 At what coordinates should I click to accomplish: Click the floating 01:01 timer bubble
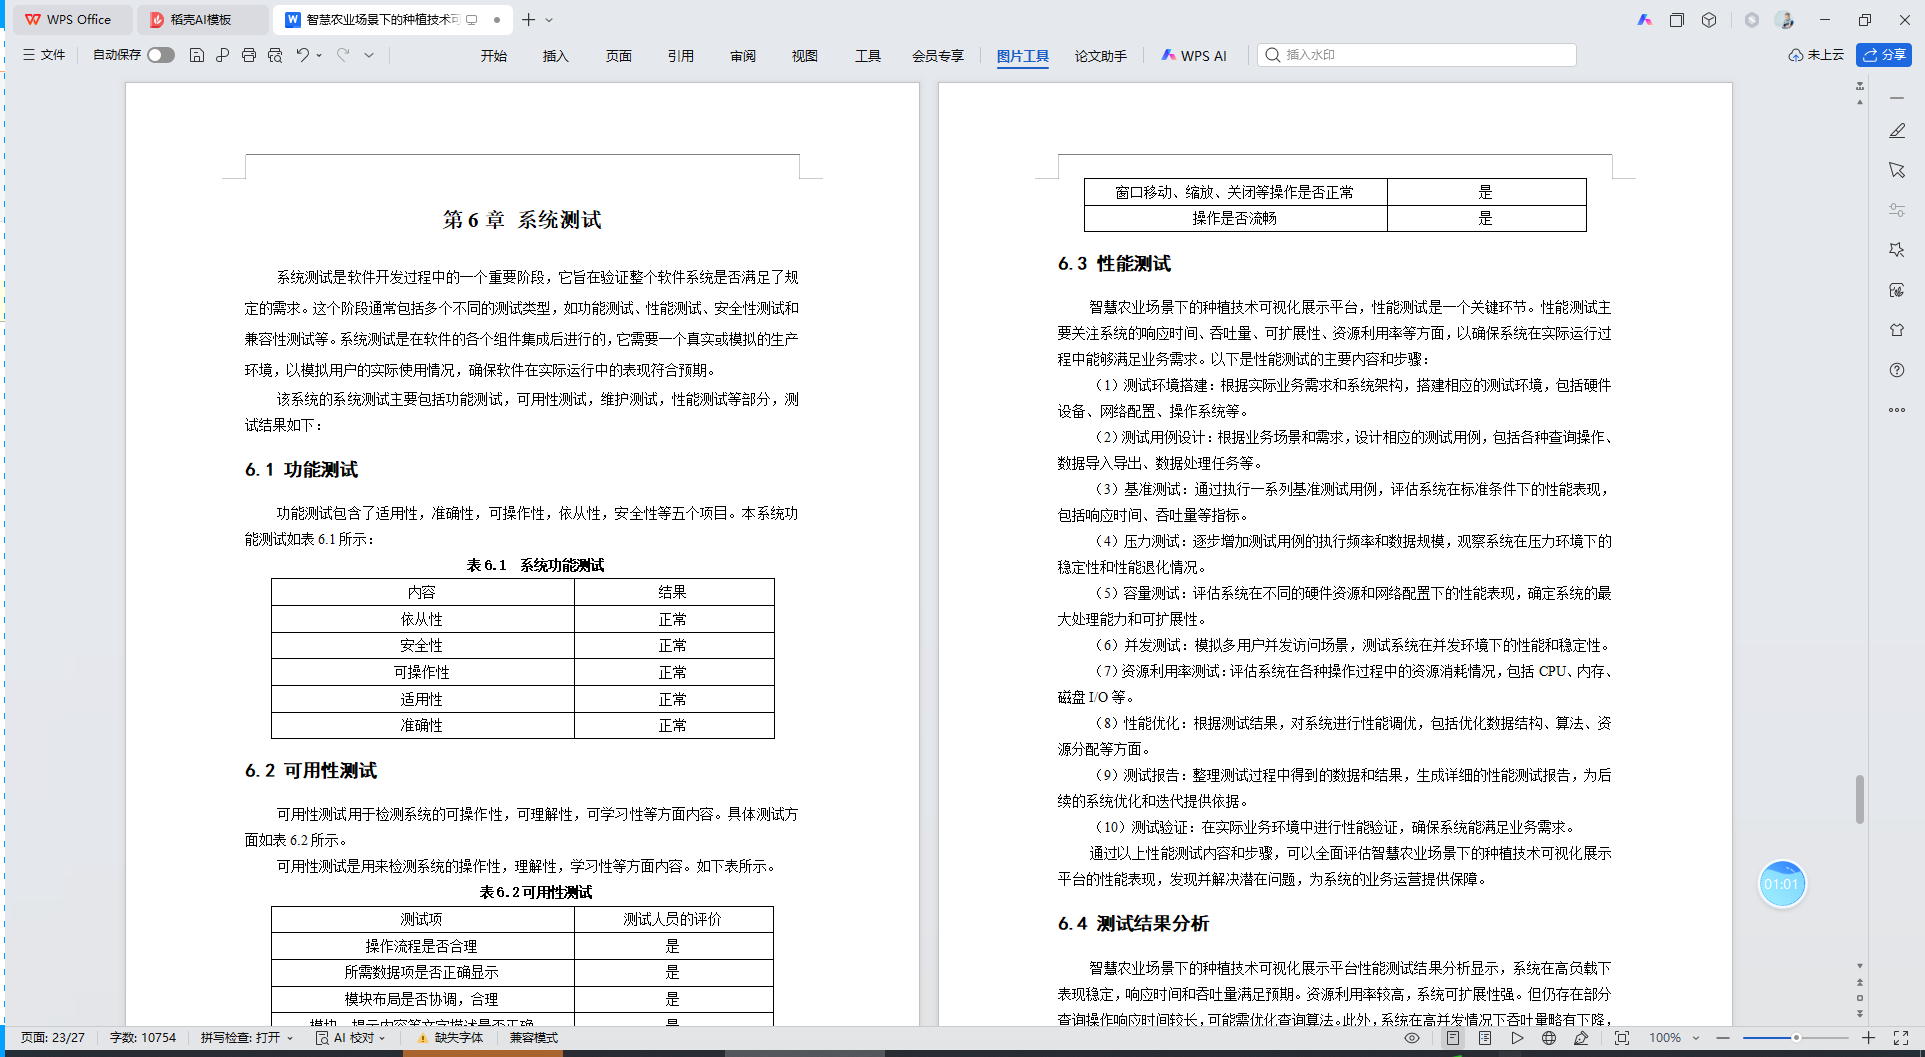point(1782,884)
